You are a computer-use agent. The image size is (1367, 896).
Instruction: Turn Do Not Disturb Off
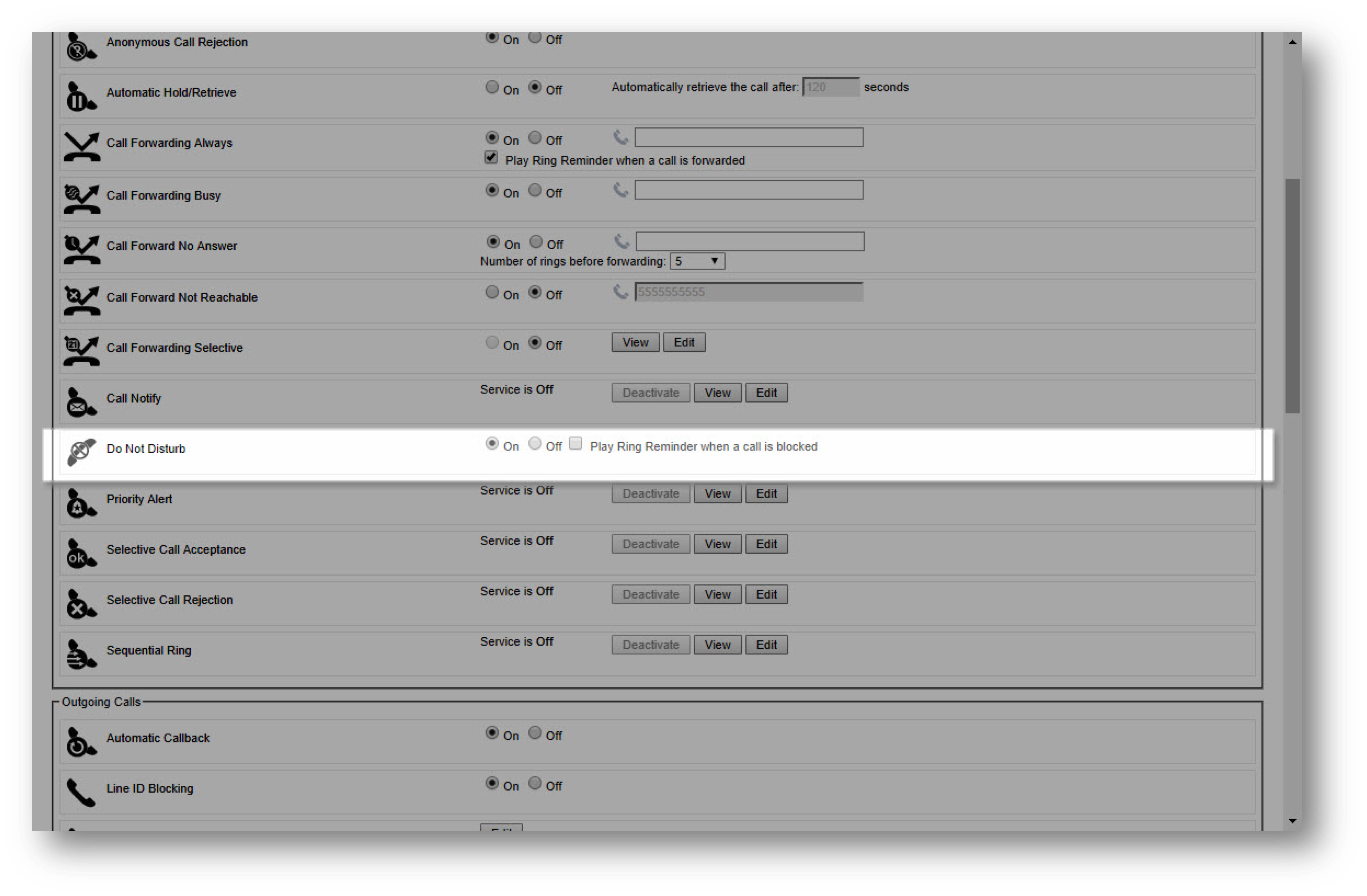(535, 444)
